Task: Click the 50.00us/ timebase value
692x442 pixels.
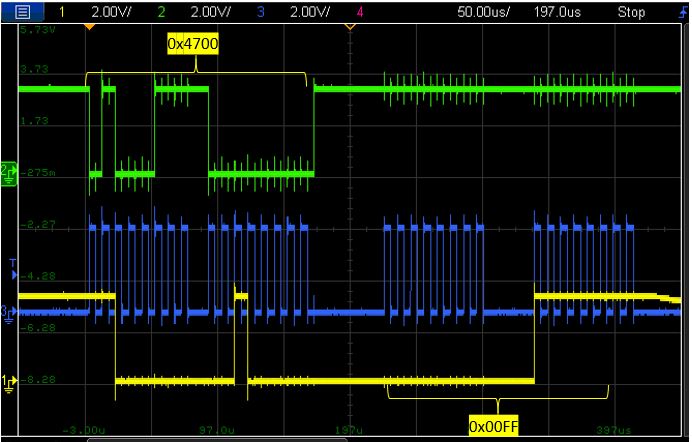Action: (x=483, y=12)
